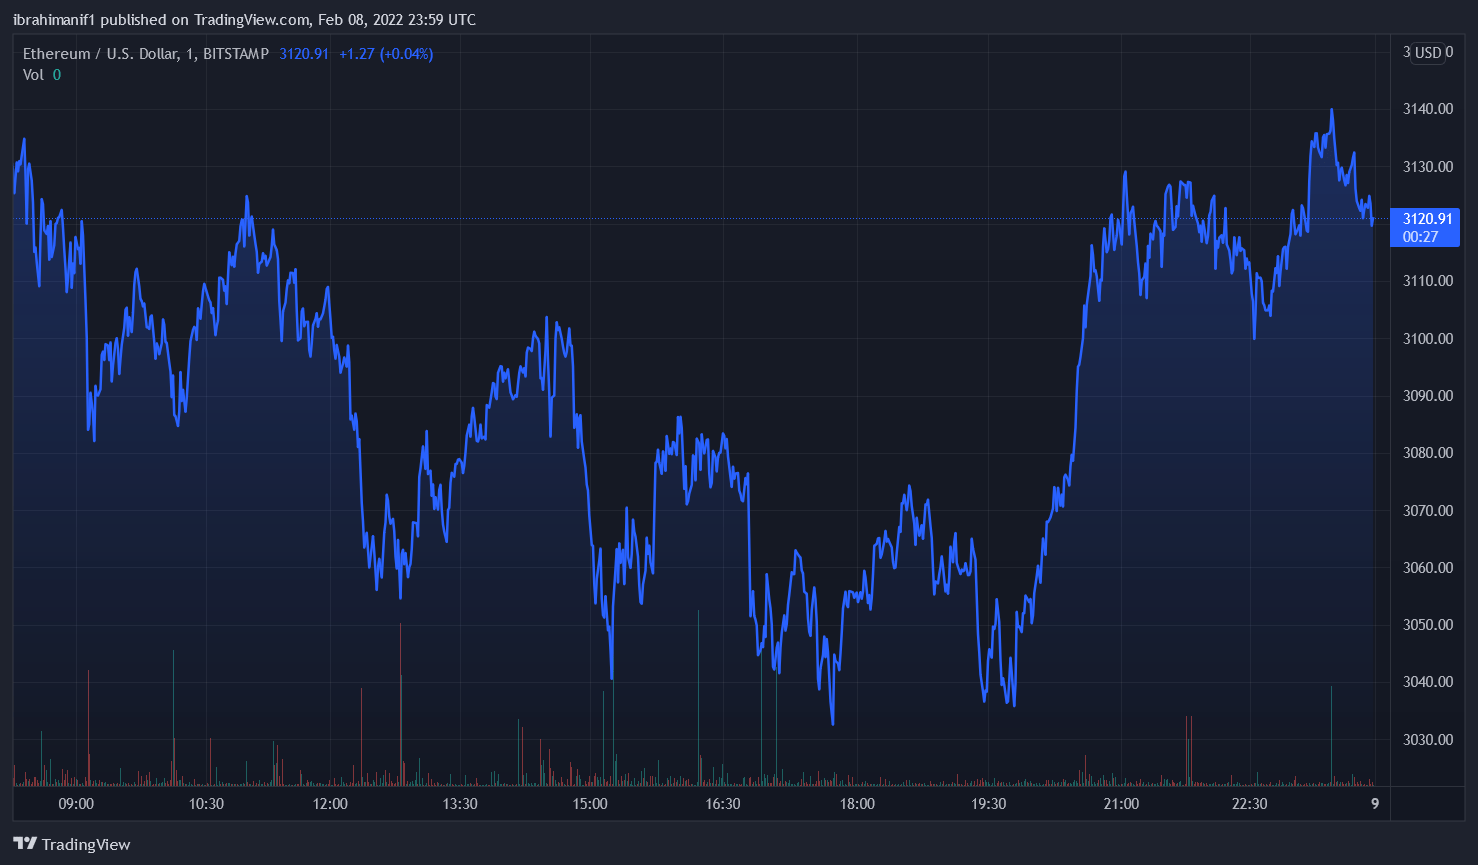The width and height of the screenshot is (1478, 865).
Task: Click the 21:00 time axis label
Action: [x=1121, y=804]
